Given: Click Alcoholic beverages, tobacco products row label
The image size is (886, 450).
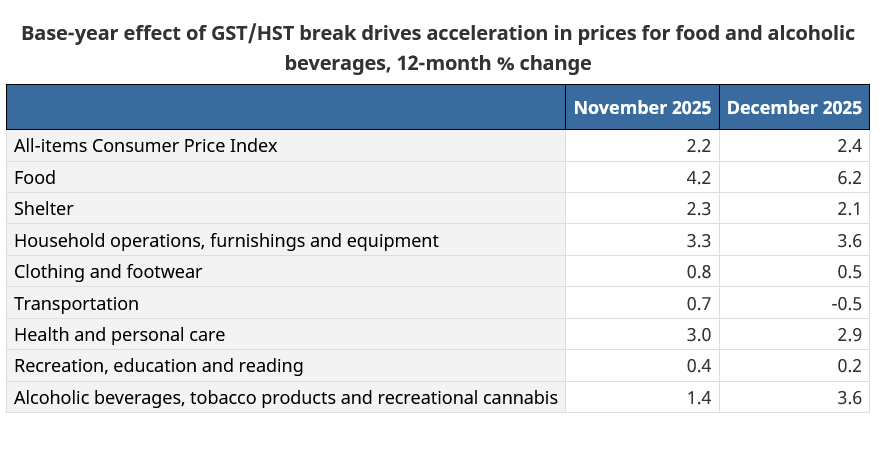Looking at the screenshot, I should [286, 397].
